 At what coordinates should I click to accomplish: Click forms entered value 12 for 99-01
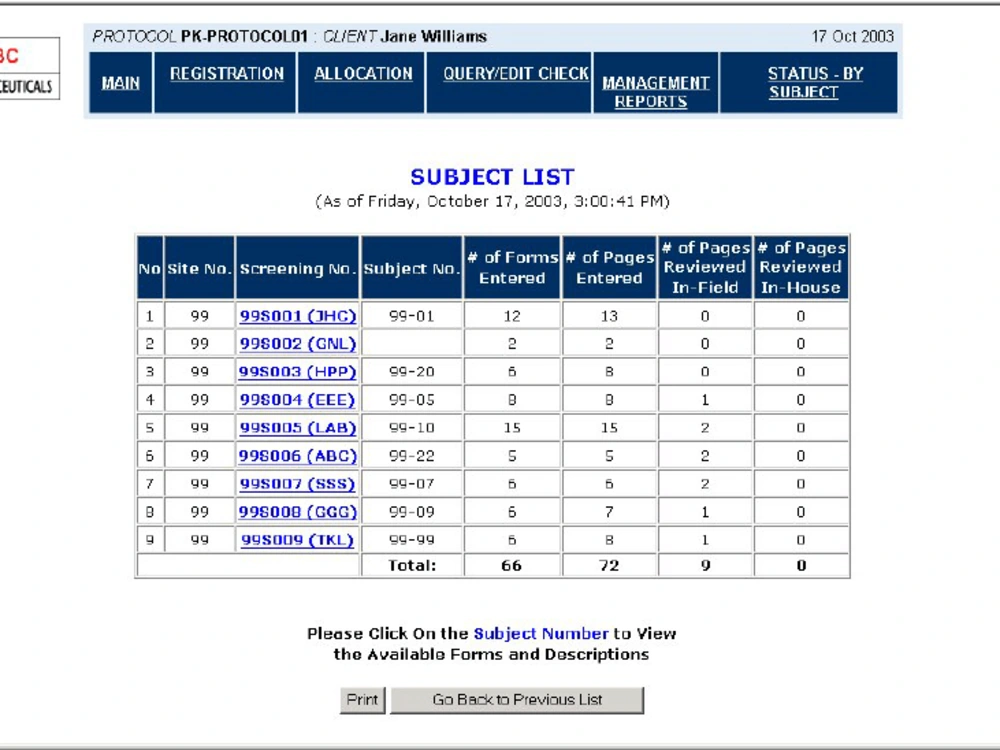click(x=512, y=316)
